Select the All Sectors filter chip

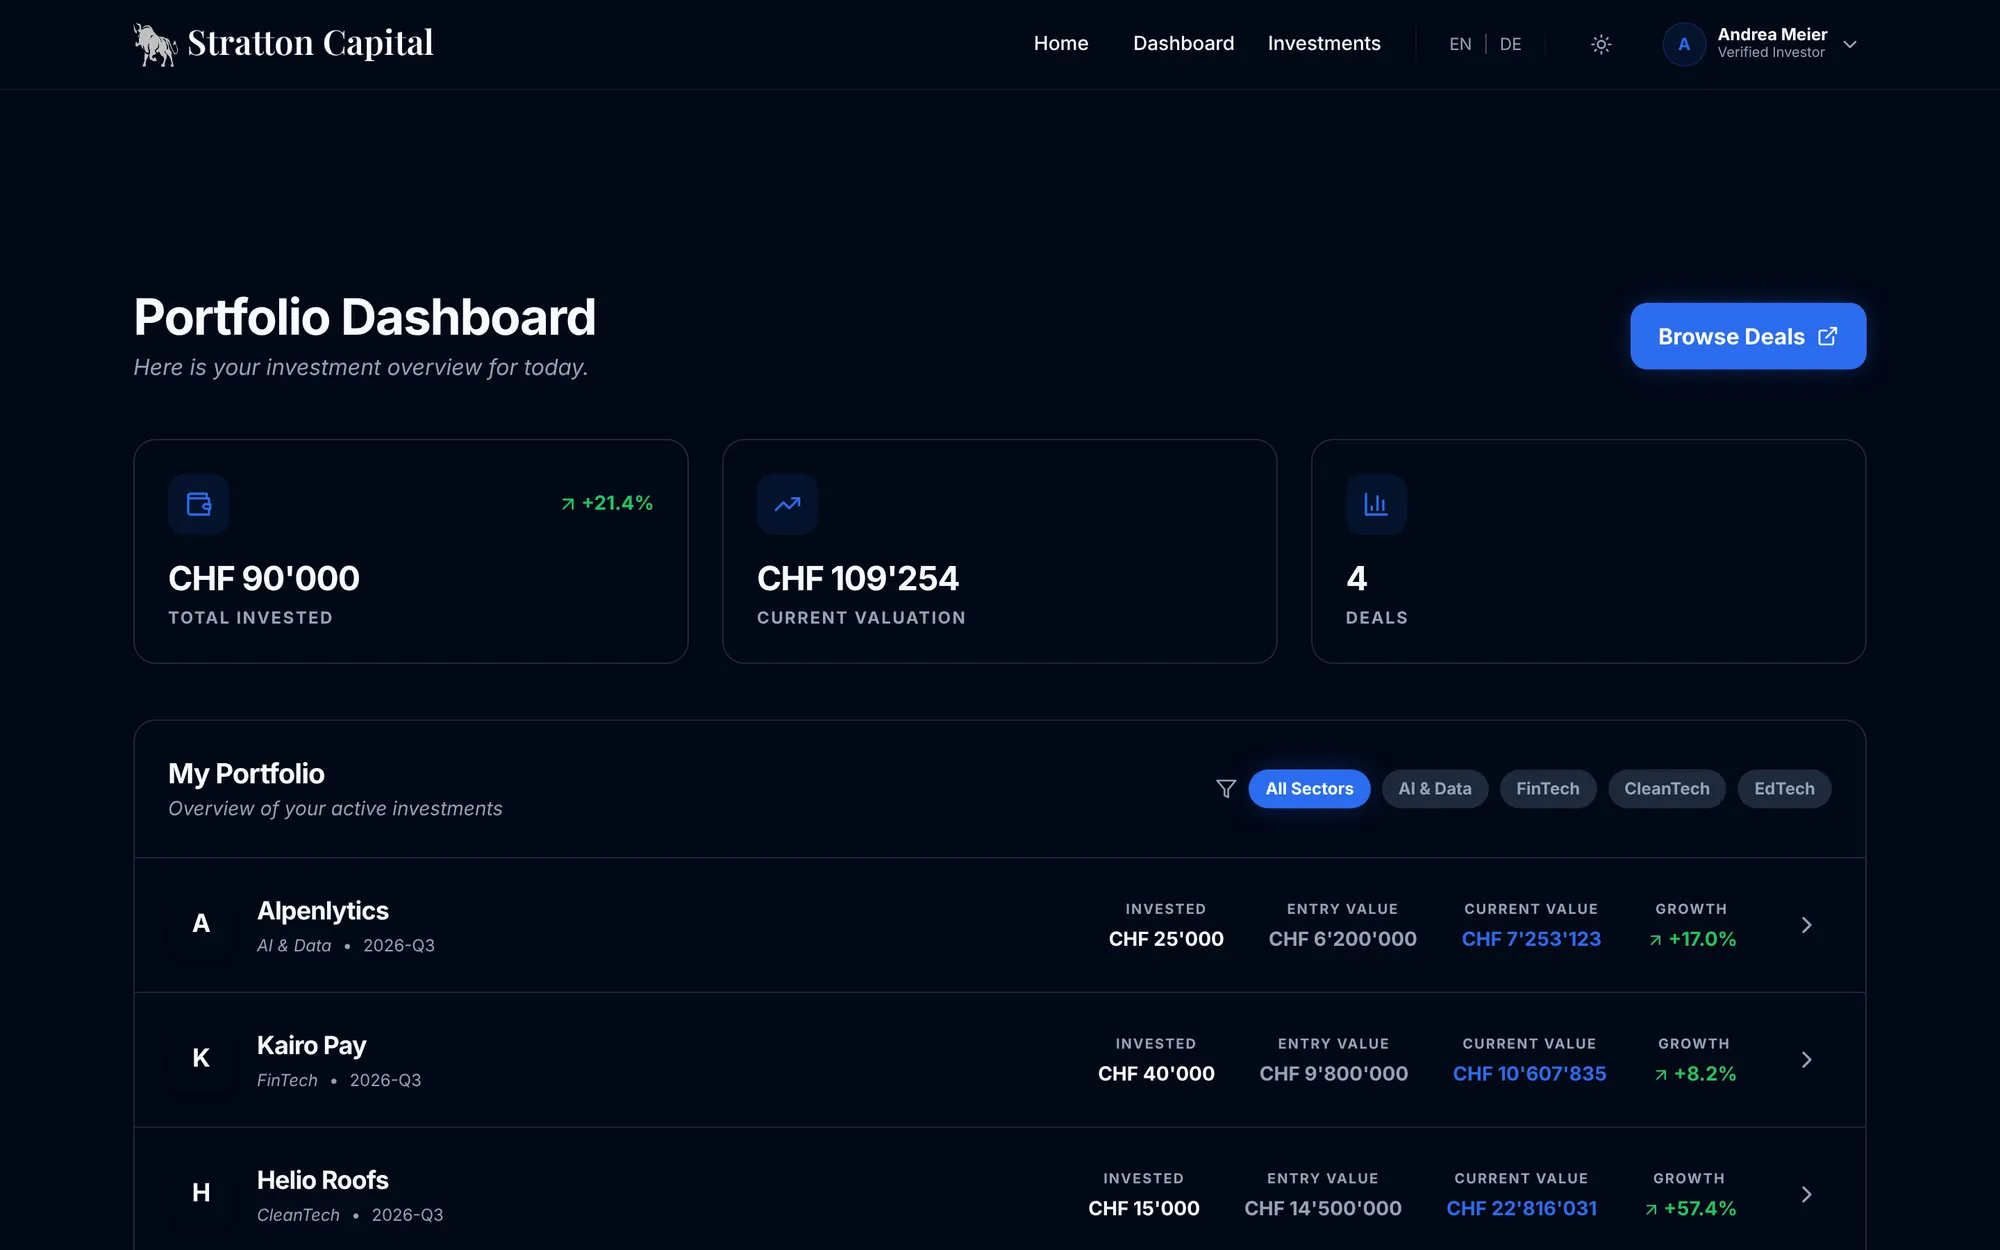(1309, 789)
